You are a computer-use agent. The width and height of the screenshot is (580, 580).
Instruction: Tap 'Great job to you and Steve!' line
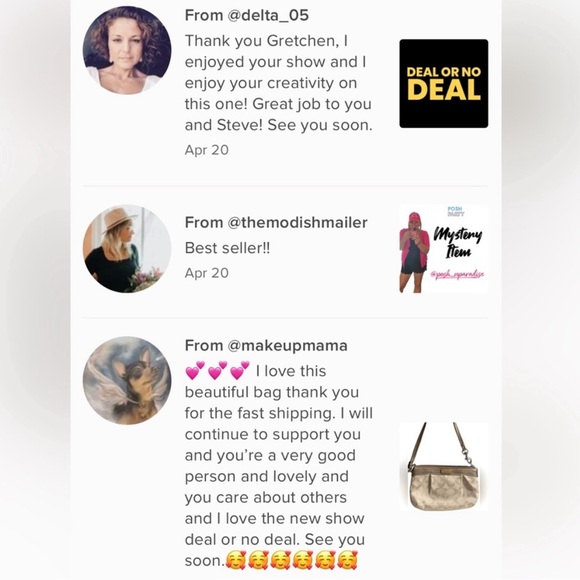click(x=278, y=115)
